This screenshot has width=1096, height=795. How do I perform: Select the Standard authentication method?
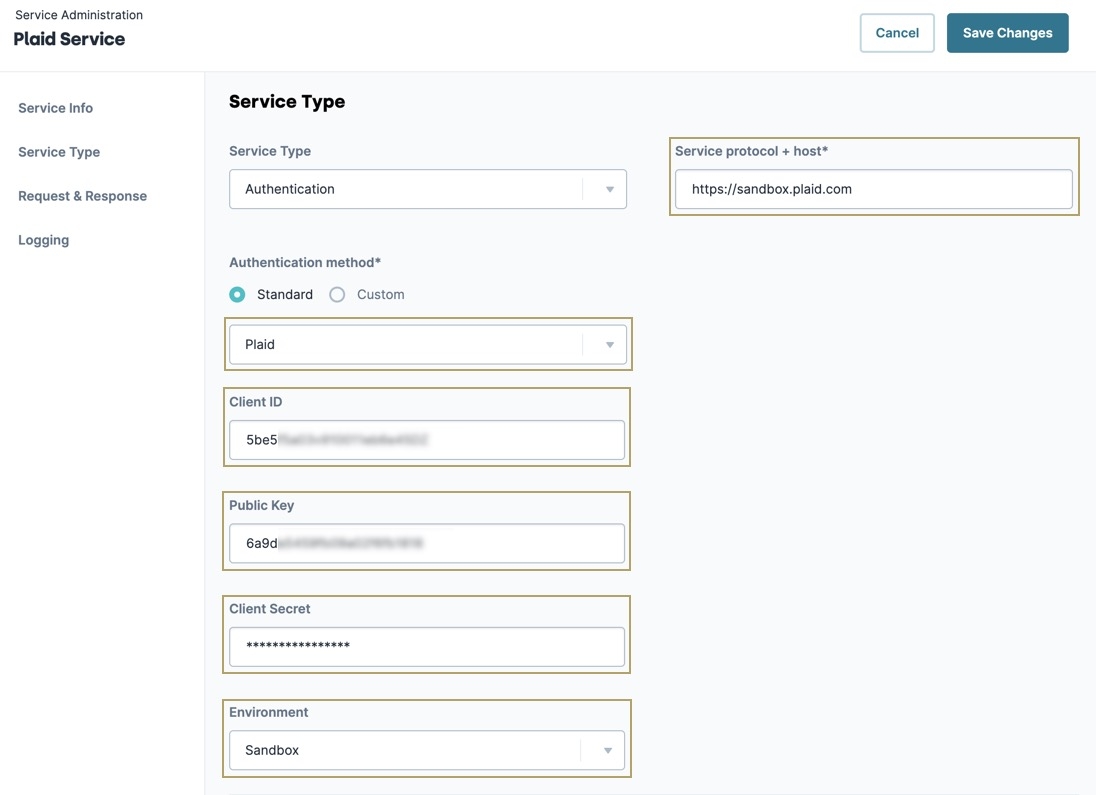(x=238, y=294)
